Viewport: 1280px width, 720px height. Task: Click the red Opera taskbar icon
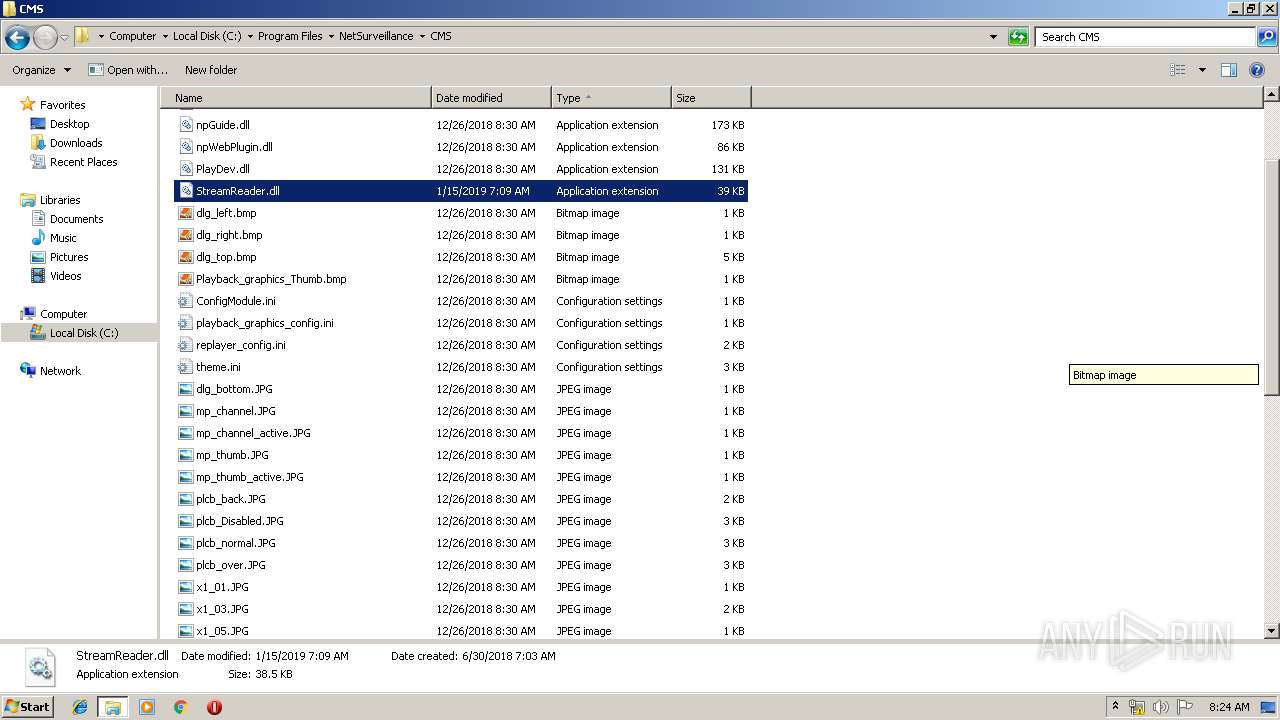(x=214, y=707)
